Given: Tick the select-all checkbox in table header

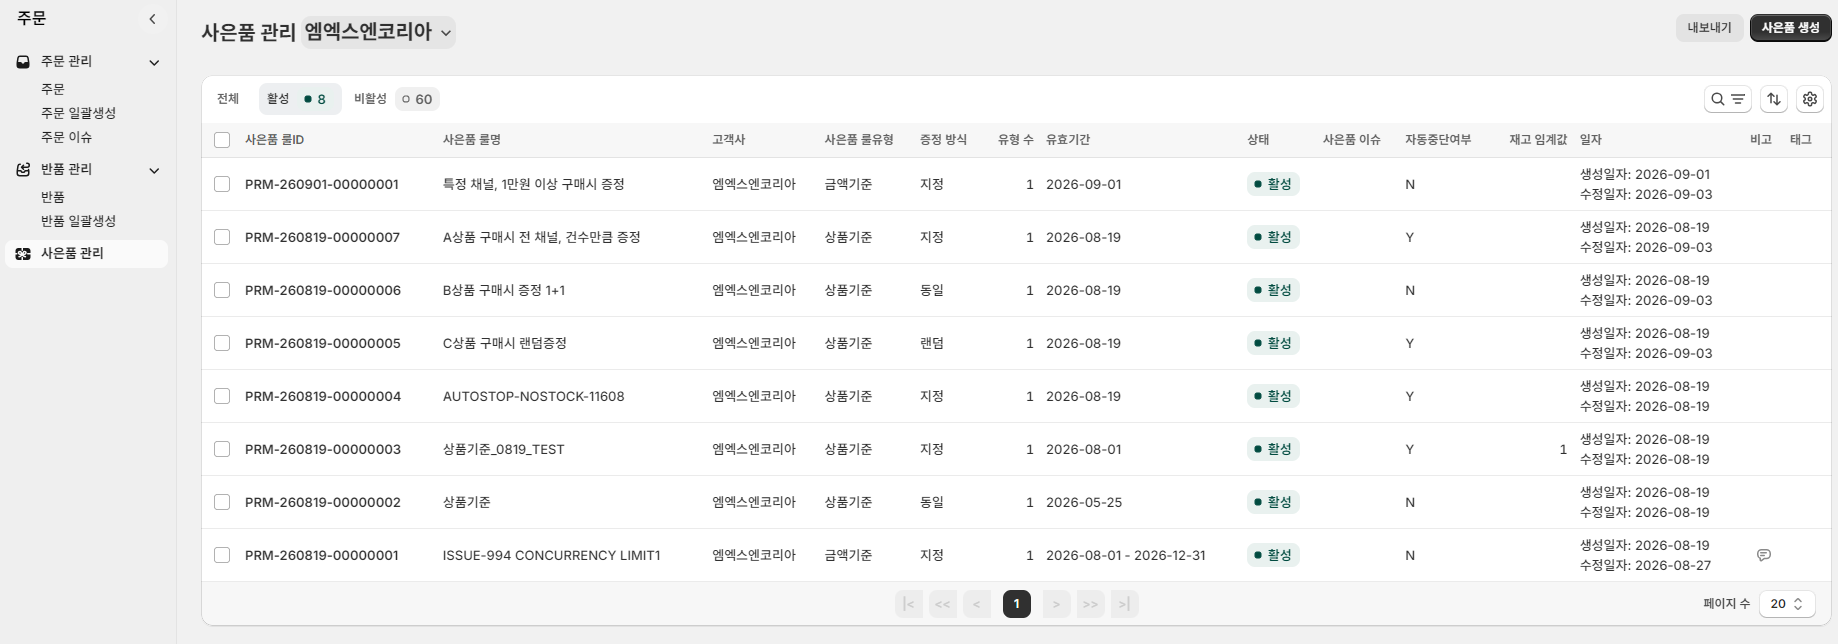Looking at the screenshot, I should 222,140.
